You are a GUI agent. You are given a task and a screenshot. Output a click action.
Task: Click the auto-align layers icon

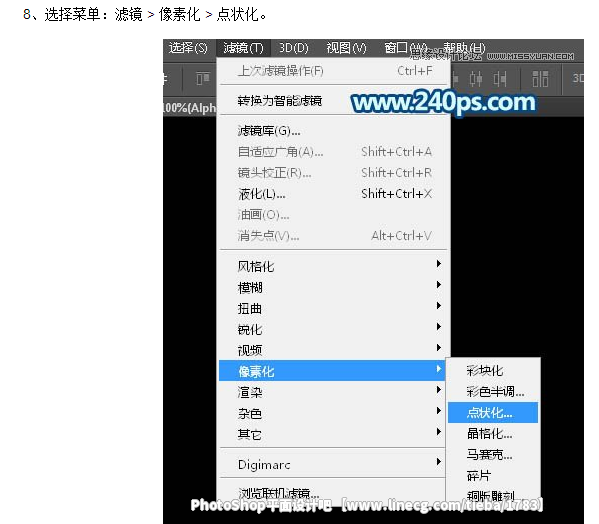[540, 79]
